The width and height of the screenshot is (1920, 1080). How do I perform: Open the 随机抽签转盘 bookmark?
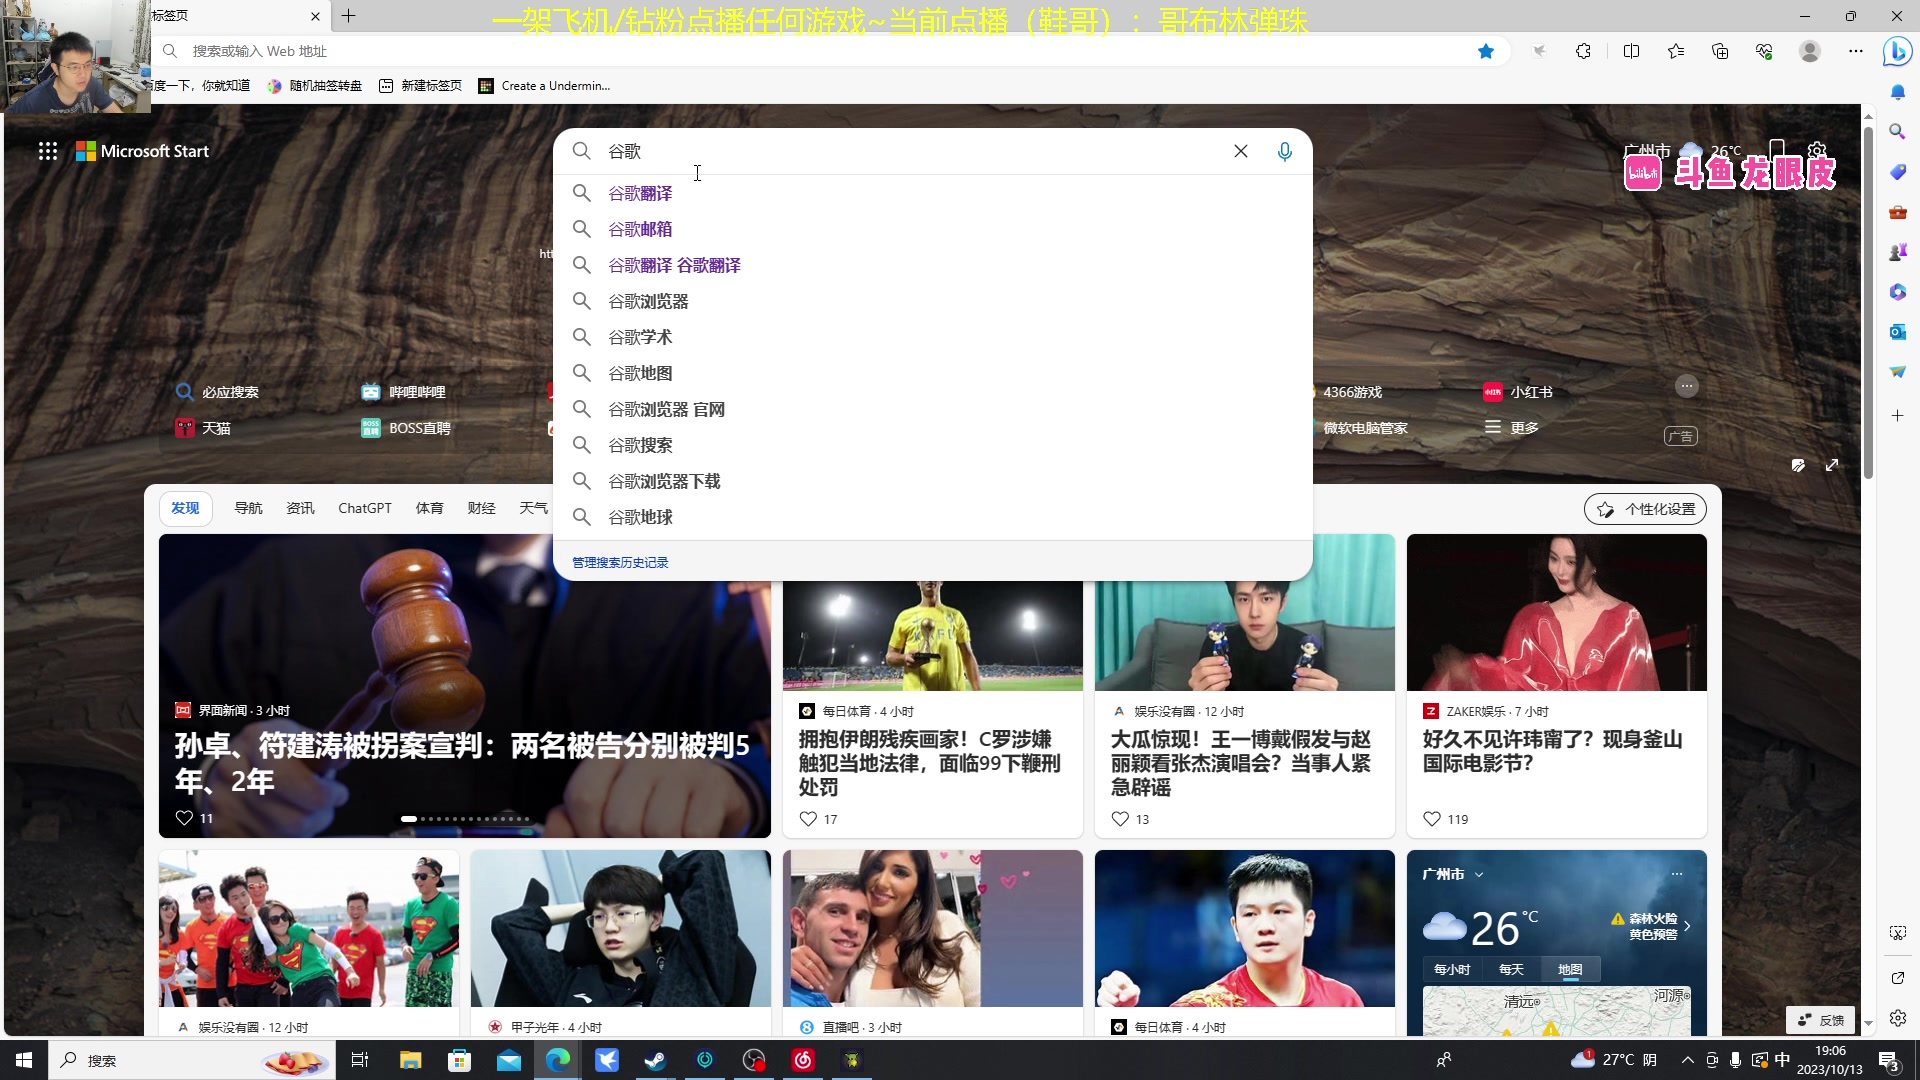click(x=314, y=86)
